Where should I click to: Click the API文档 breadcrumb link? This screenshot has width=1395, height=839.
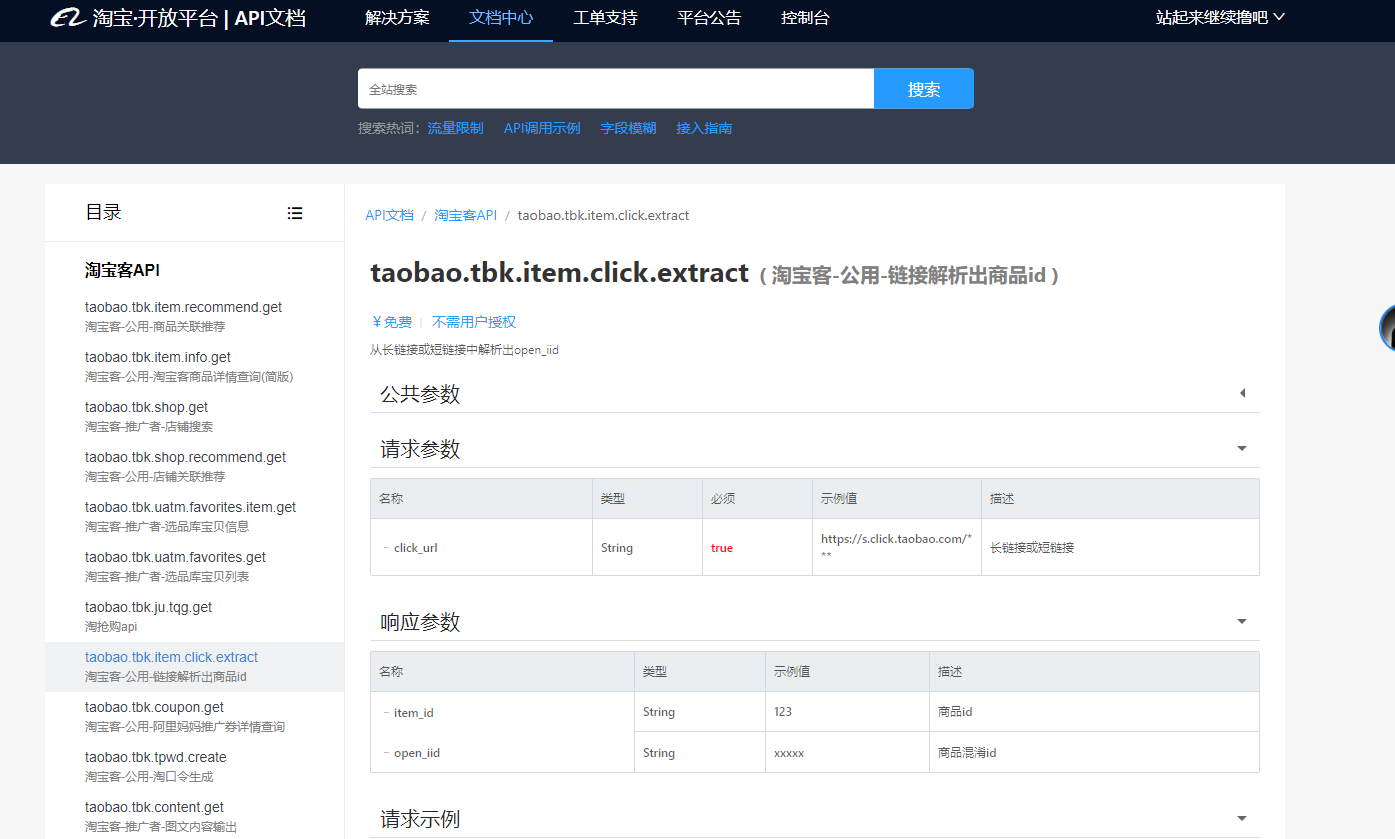coord(389,215)
